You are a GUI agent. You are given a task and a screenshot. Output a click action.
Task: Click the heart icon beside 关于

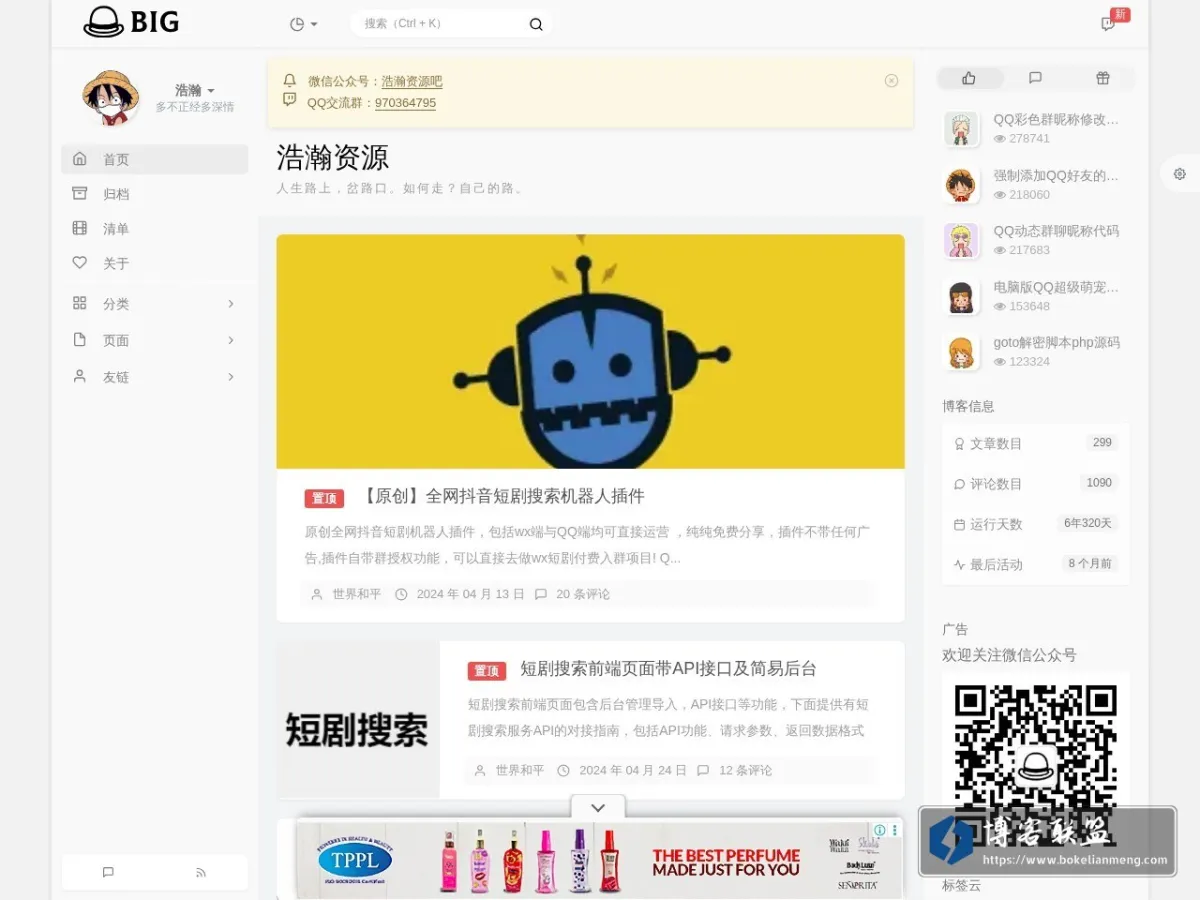tap(80, 263)
